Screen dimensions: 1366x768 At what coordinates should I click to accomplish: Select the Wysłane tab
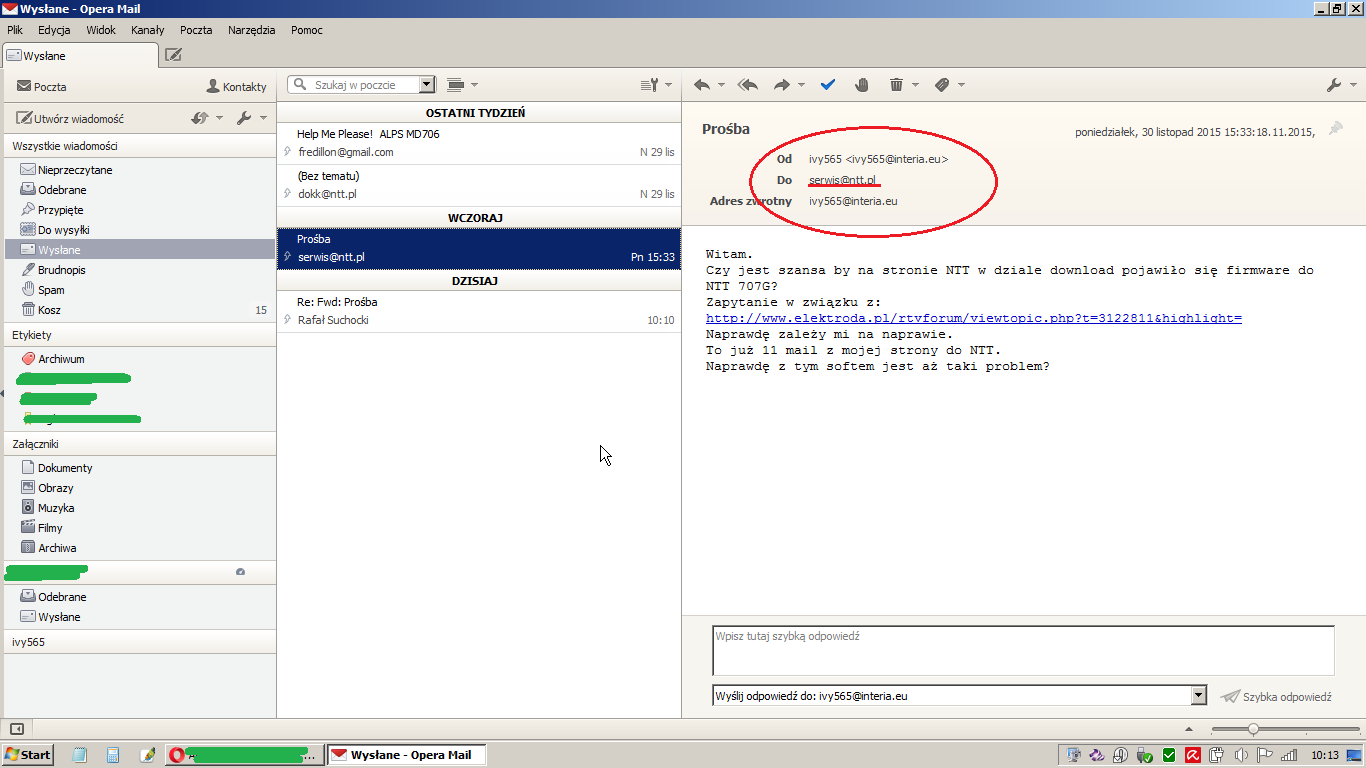[79, 55]
